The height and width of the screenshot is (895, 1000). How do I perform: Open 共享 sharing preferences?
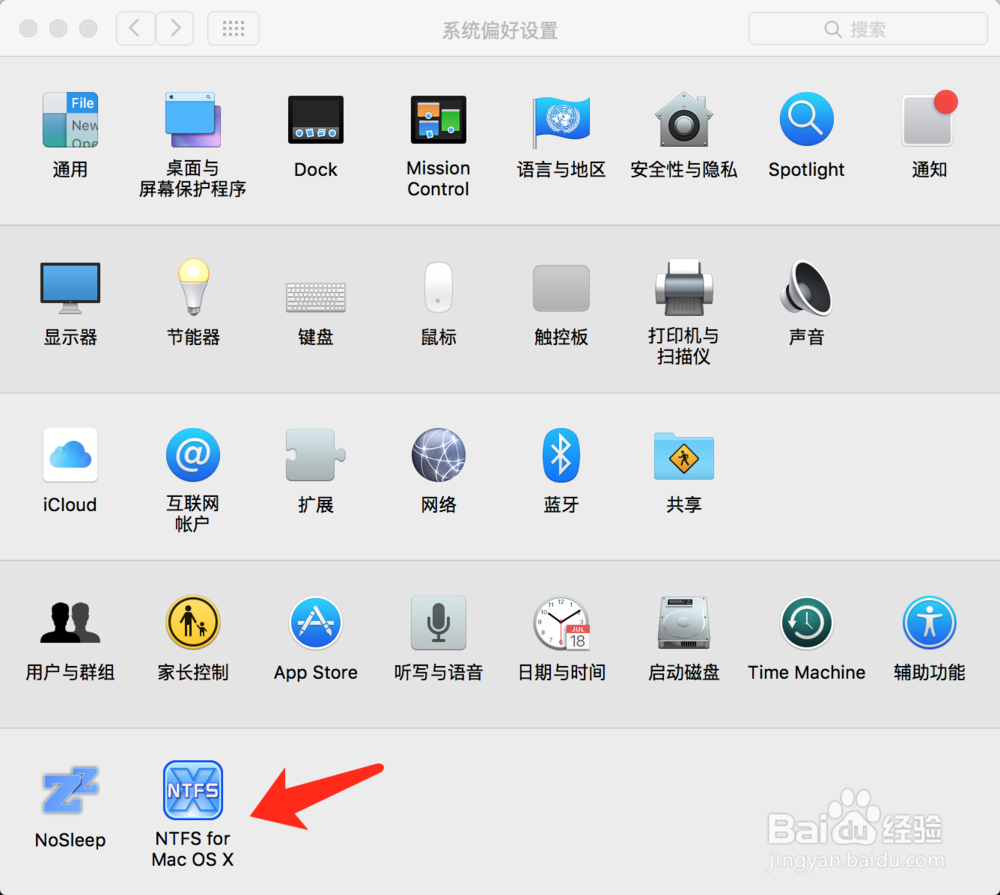684,455
